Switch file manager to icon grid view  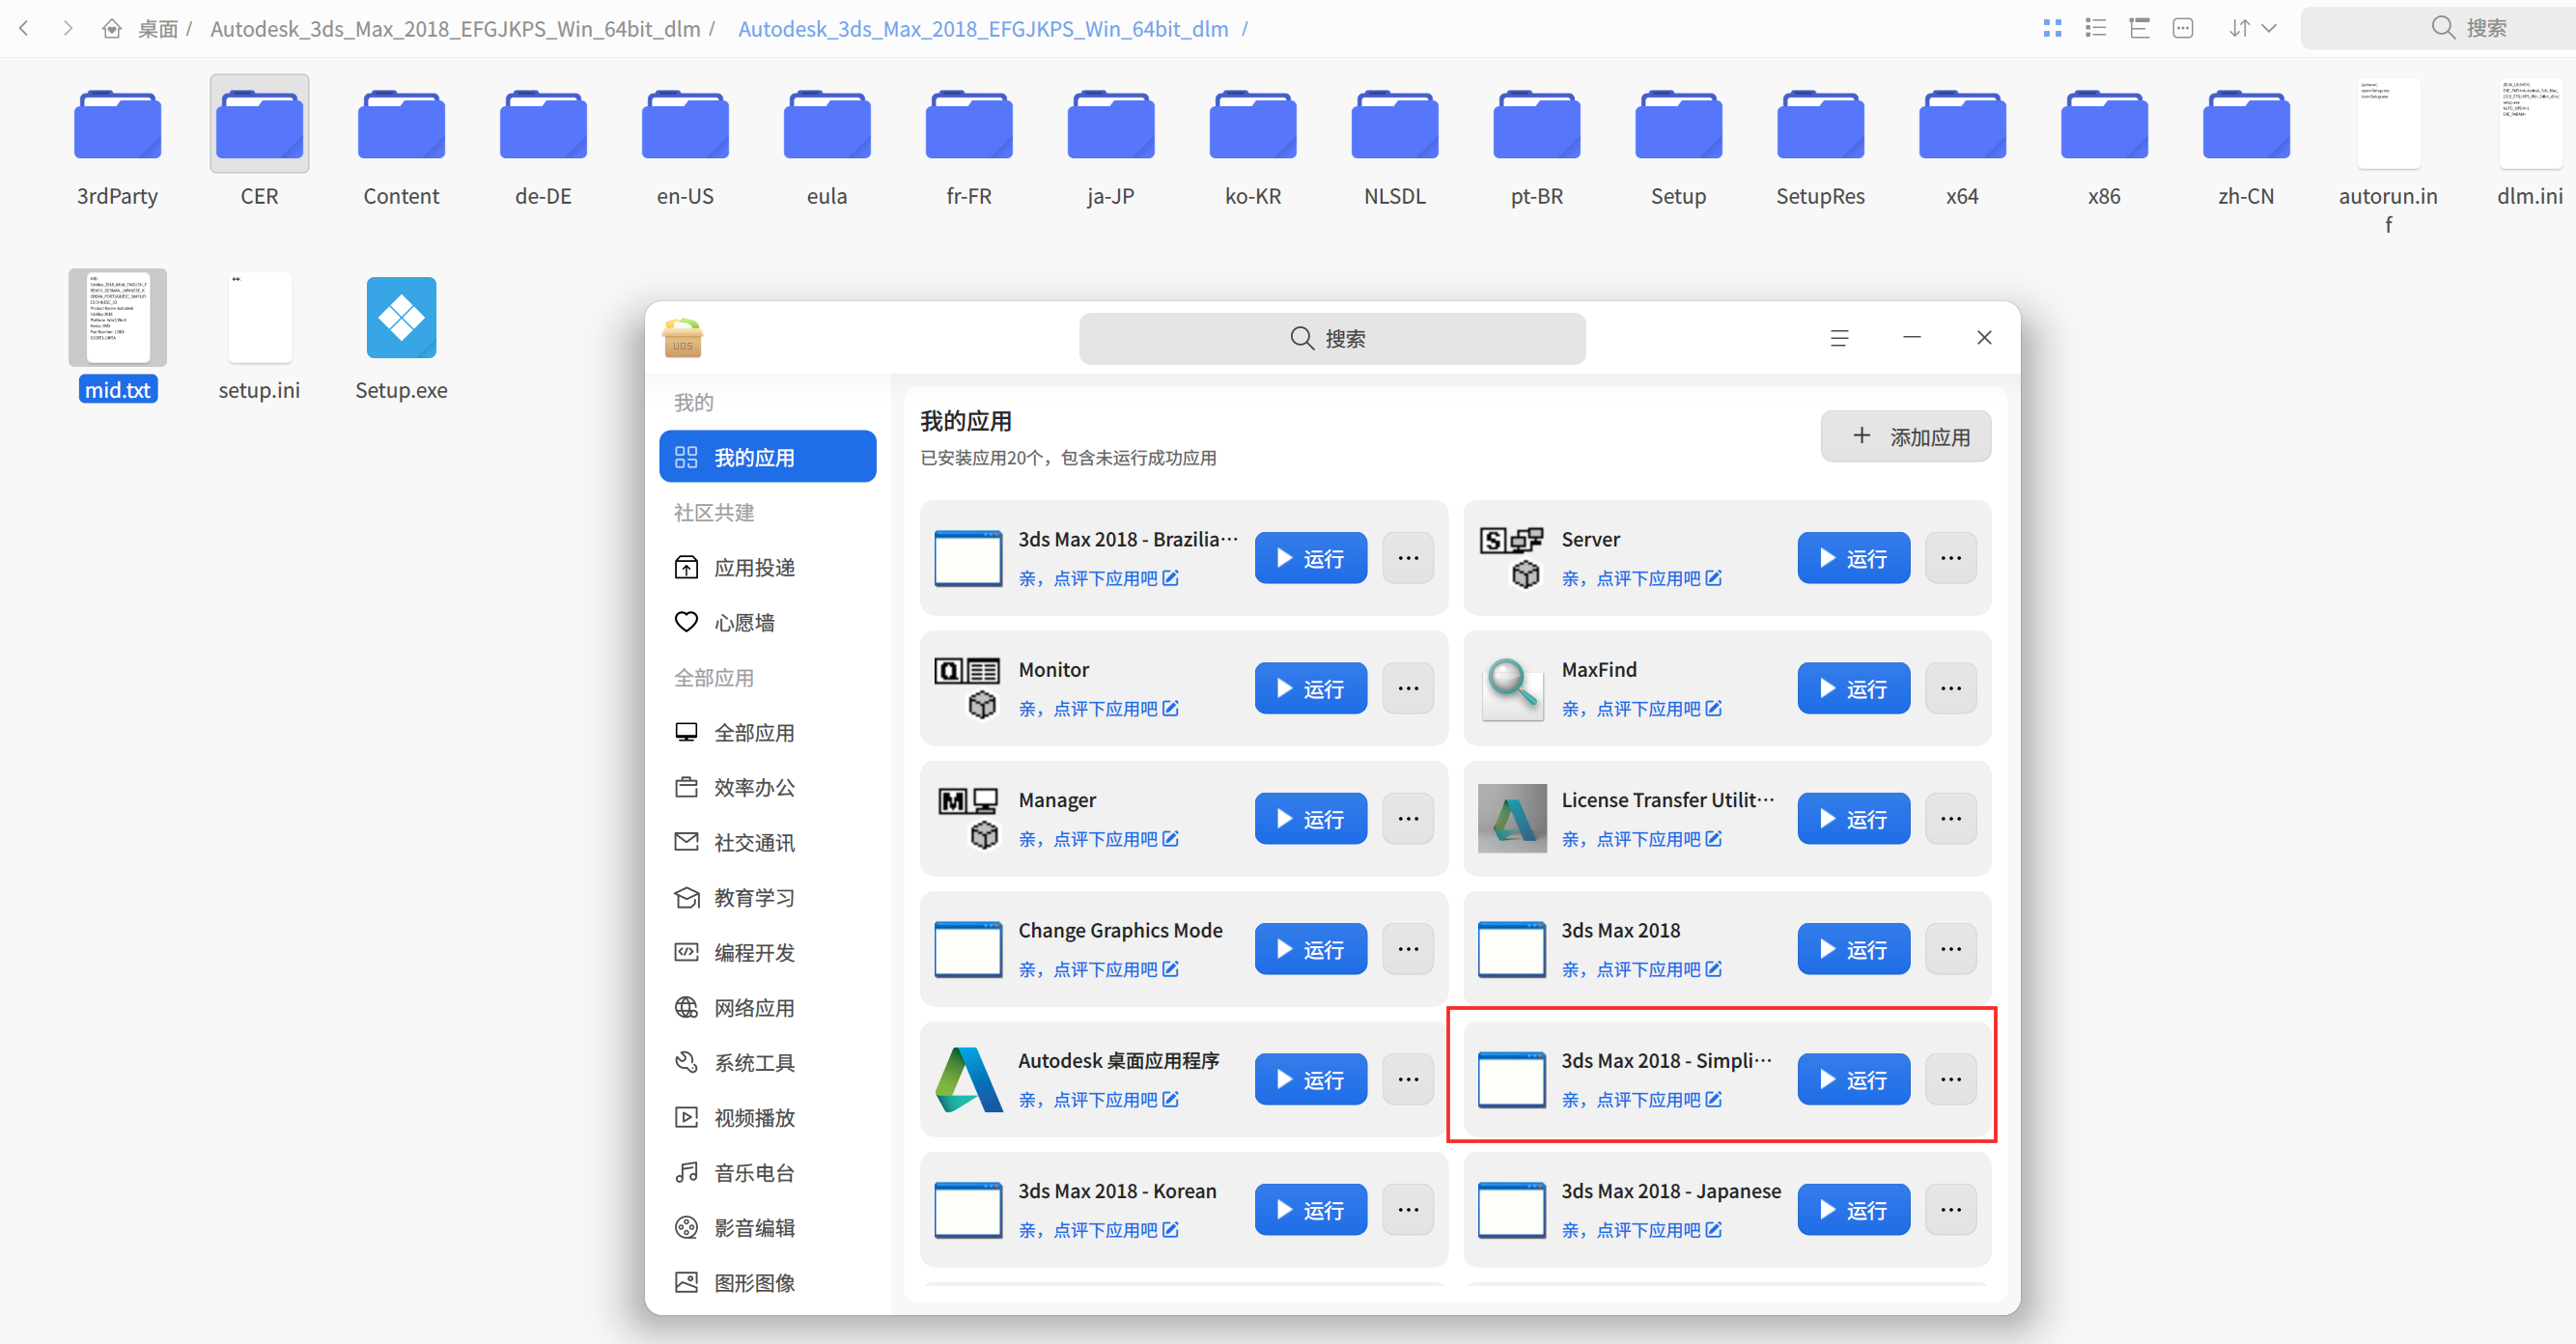pyautogui.click(x=2052, y=28)
